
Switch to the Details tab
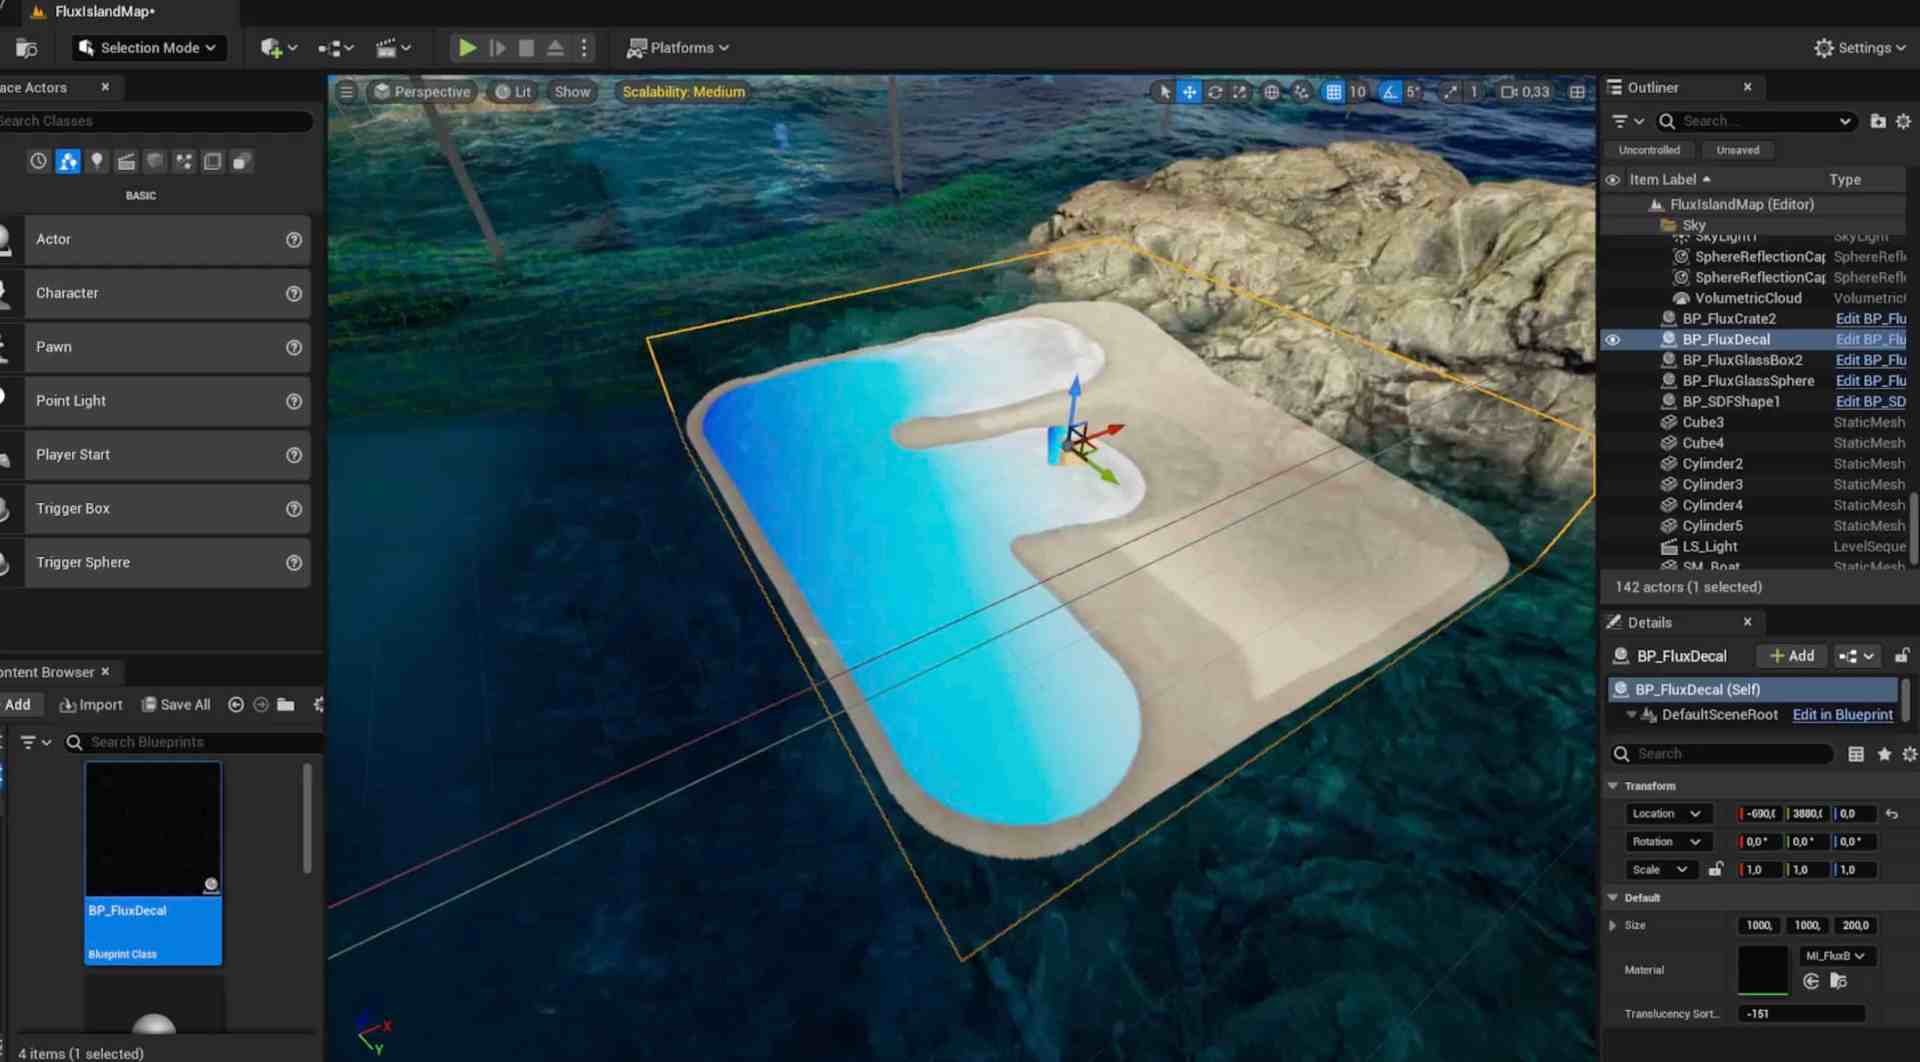point(1649,621)
